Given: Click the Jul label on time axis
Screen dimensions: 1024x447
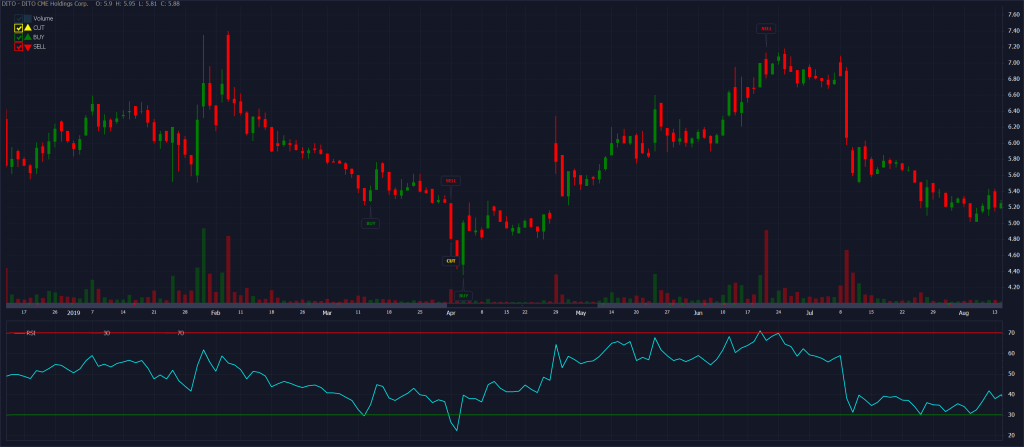Looking at the screenshot, I should click(811, 313).
